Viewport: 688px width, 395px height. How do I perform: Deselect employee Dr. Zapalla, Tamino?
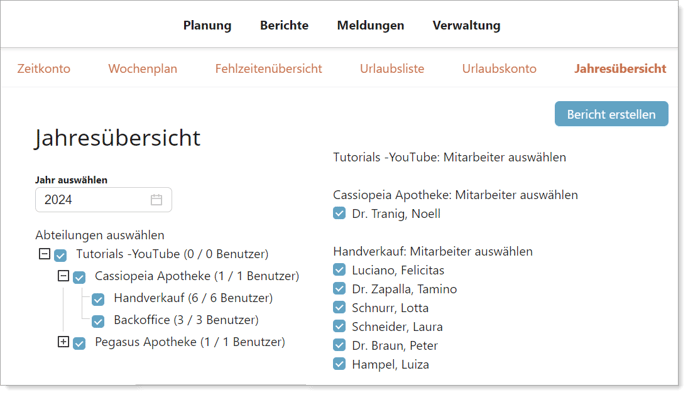pyautogui.click(x=339, y=288)
